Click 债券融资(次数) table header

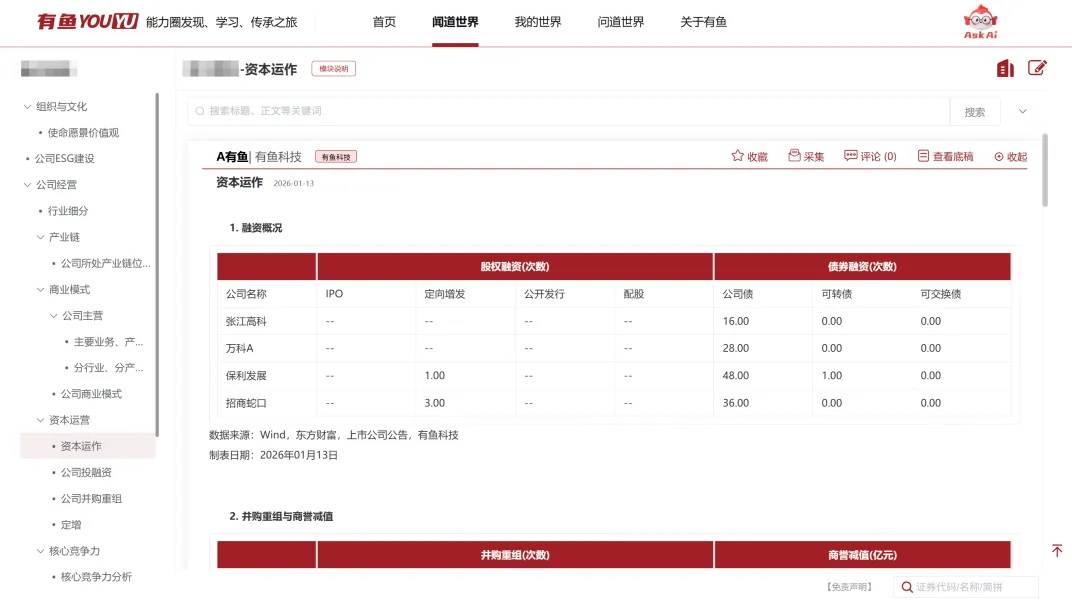pos(862,267)
